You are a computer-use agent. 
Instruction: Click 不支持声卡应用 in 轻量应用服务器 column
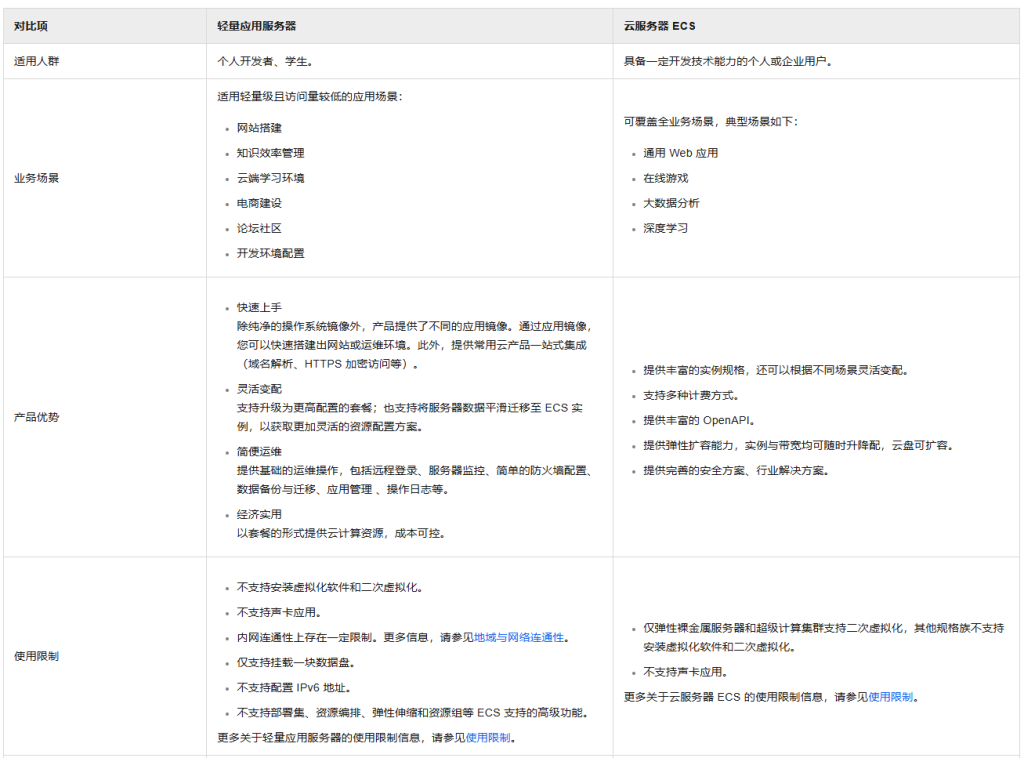[x=279, y=612]
